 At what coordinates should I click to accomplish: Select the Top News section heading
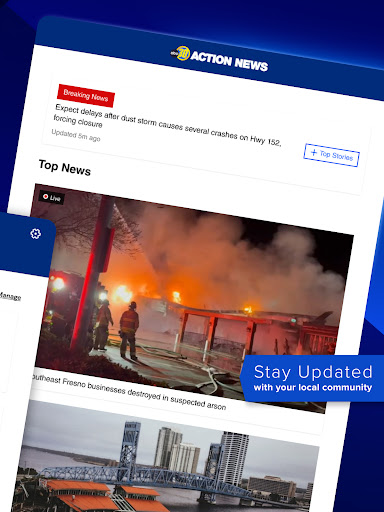pos(65,168)
